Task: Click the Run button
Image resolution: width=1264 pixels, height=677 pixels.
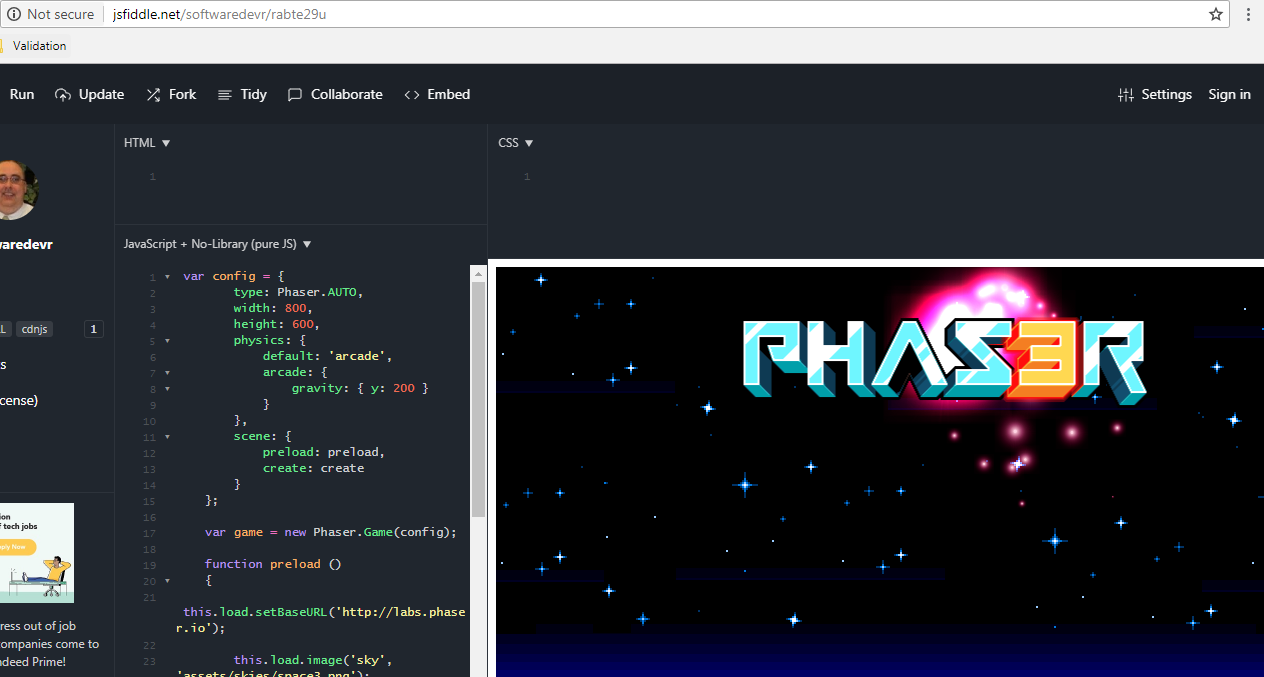Action: [21, 94]
